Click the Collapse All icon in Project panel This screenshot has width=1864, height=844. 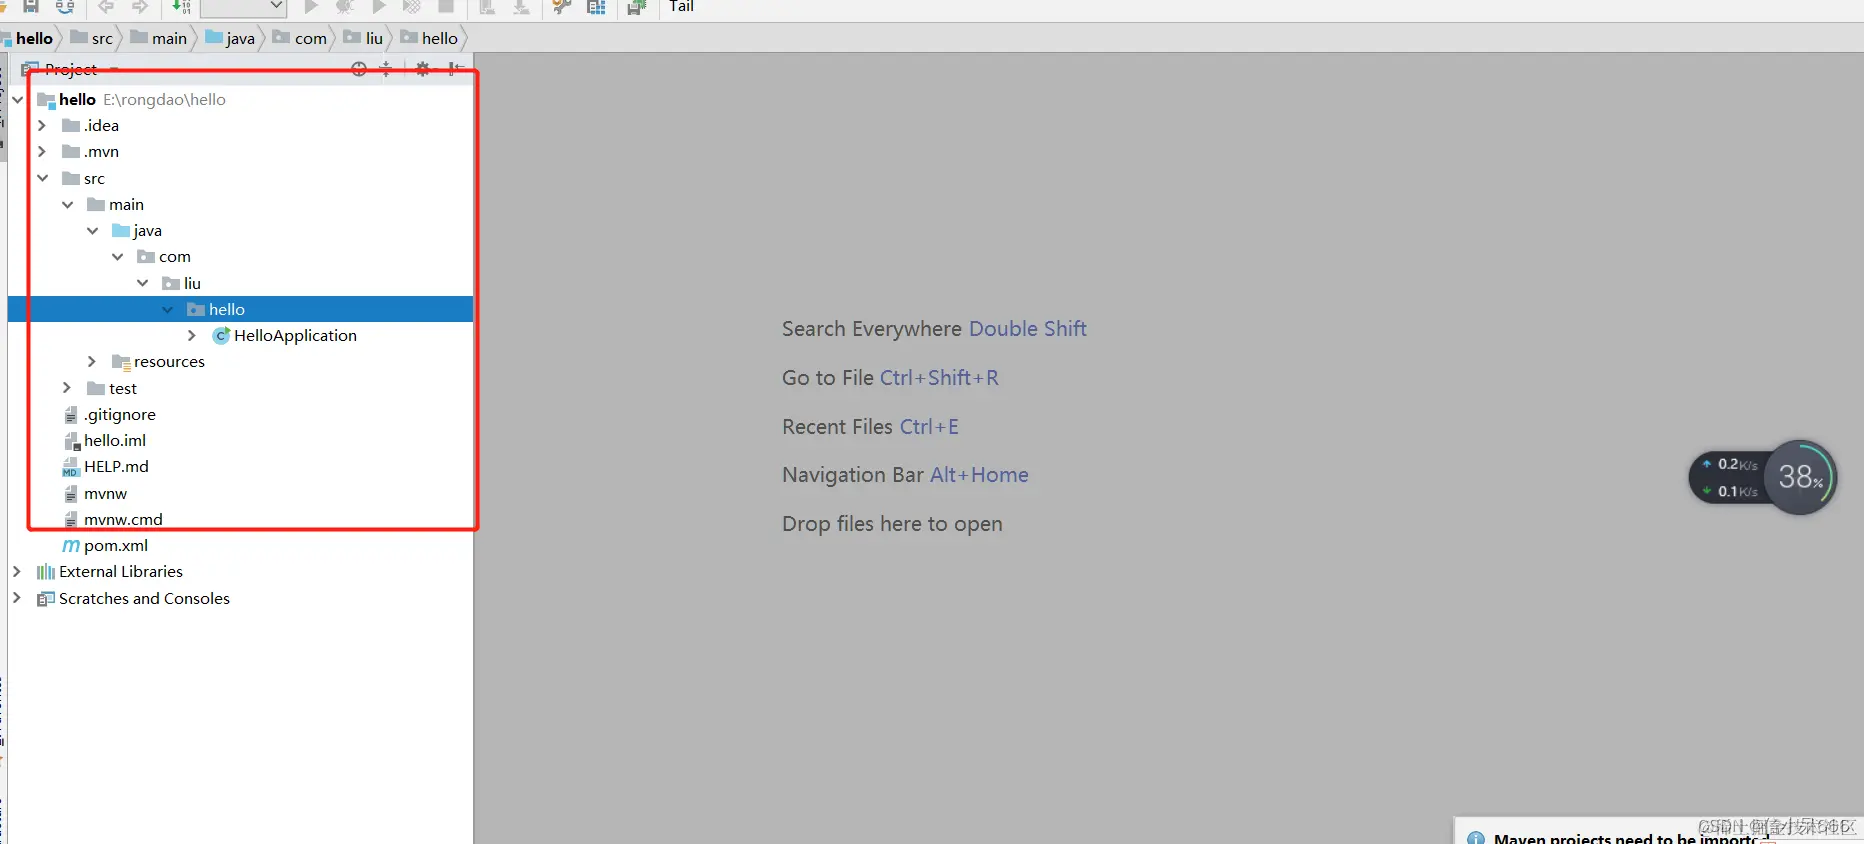pyautogui.click(x=386, y=69)
